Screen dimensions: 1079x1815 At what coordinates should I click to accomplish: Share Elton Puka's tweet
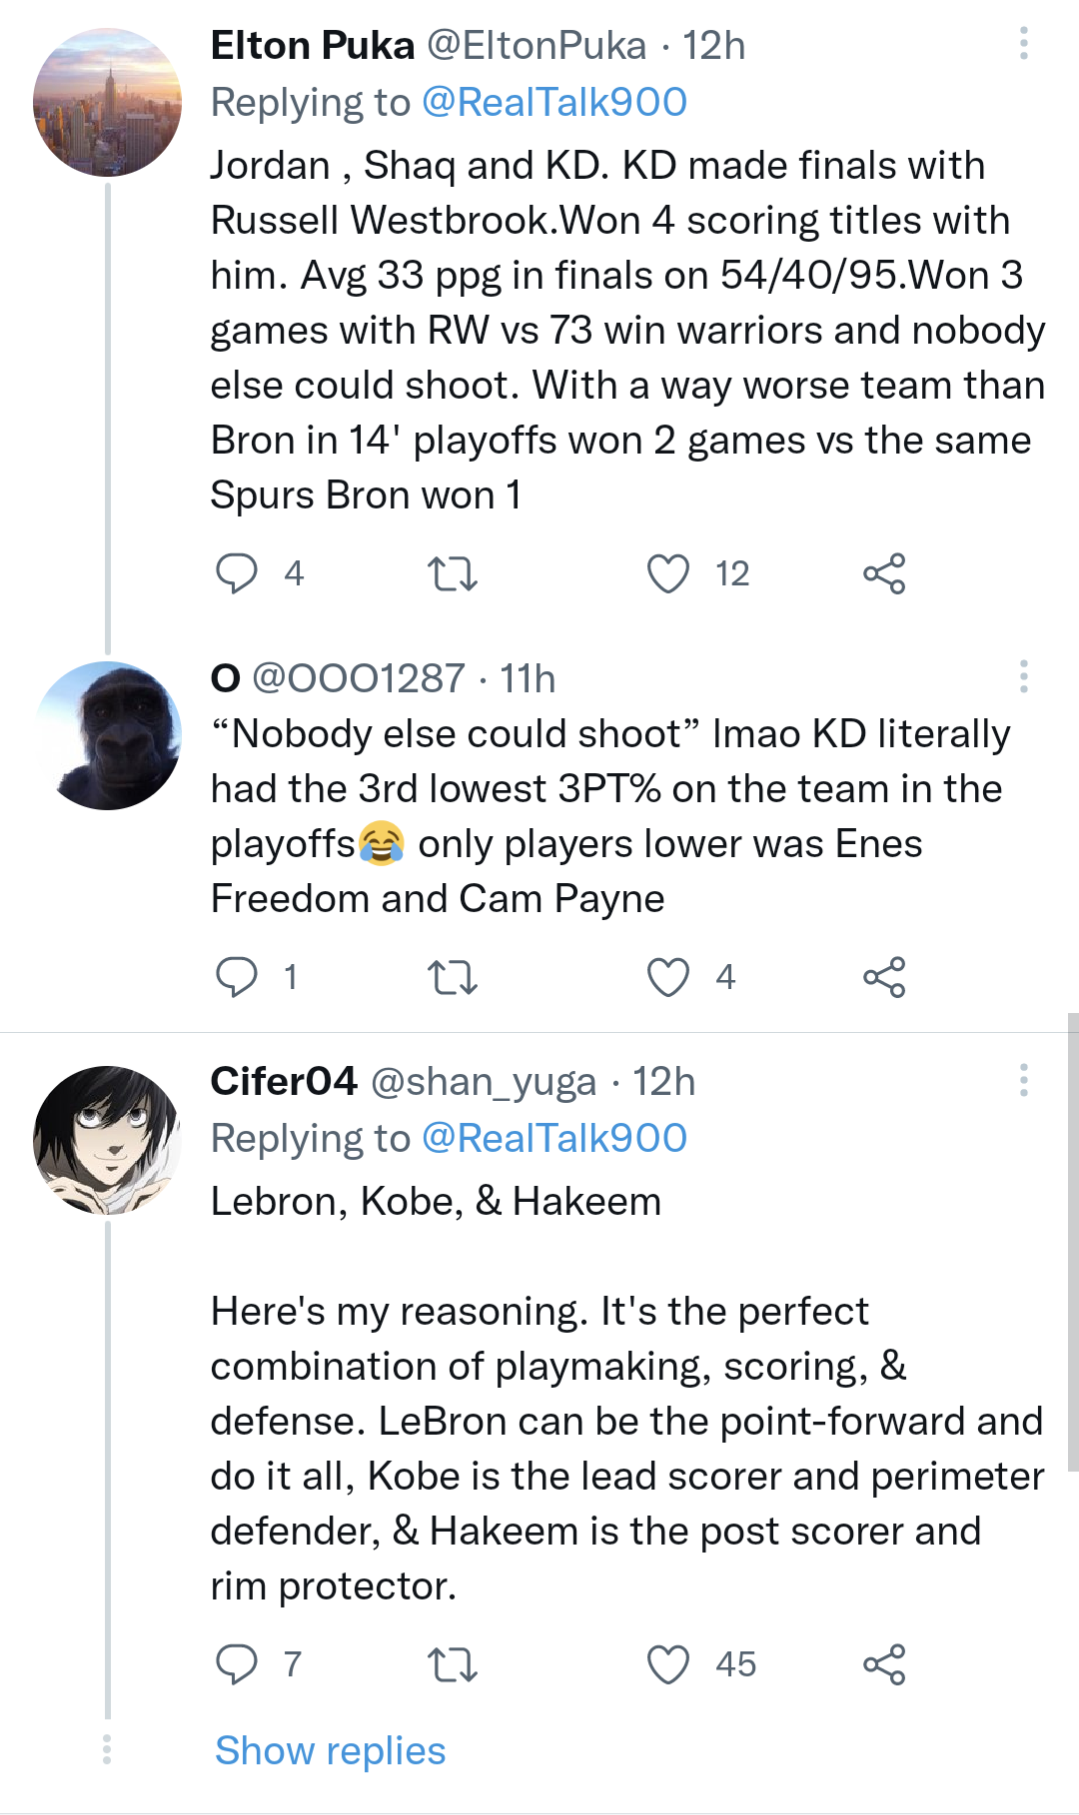[884, 574]
